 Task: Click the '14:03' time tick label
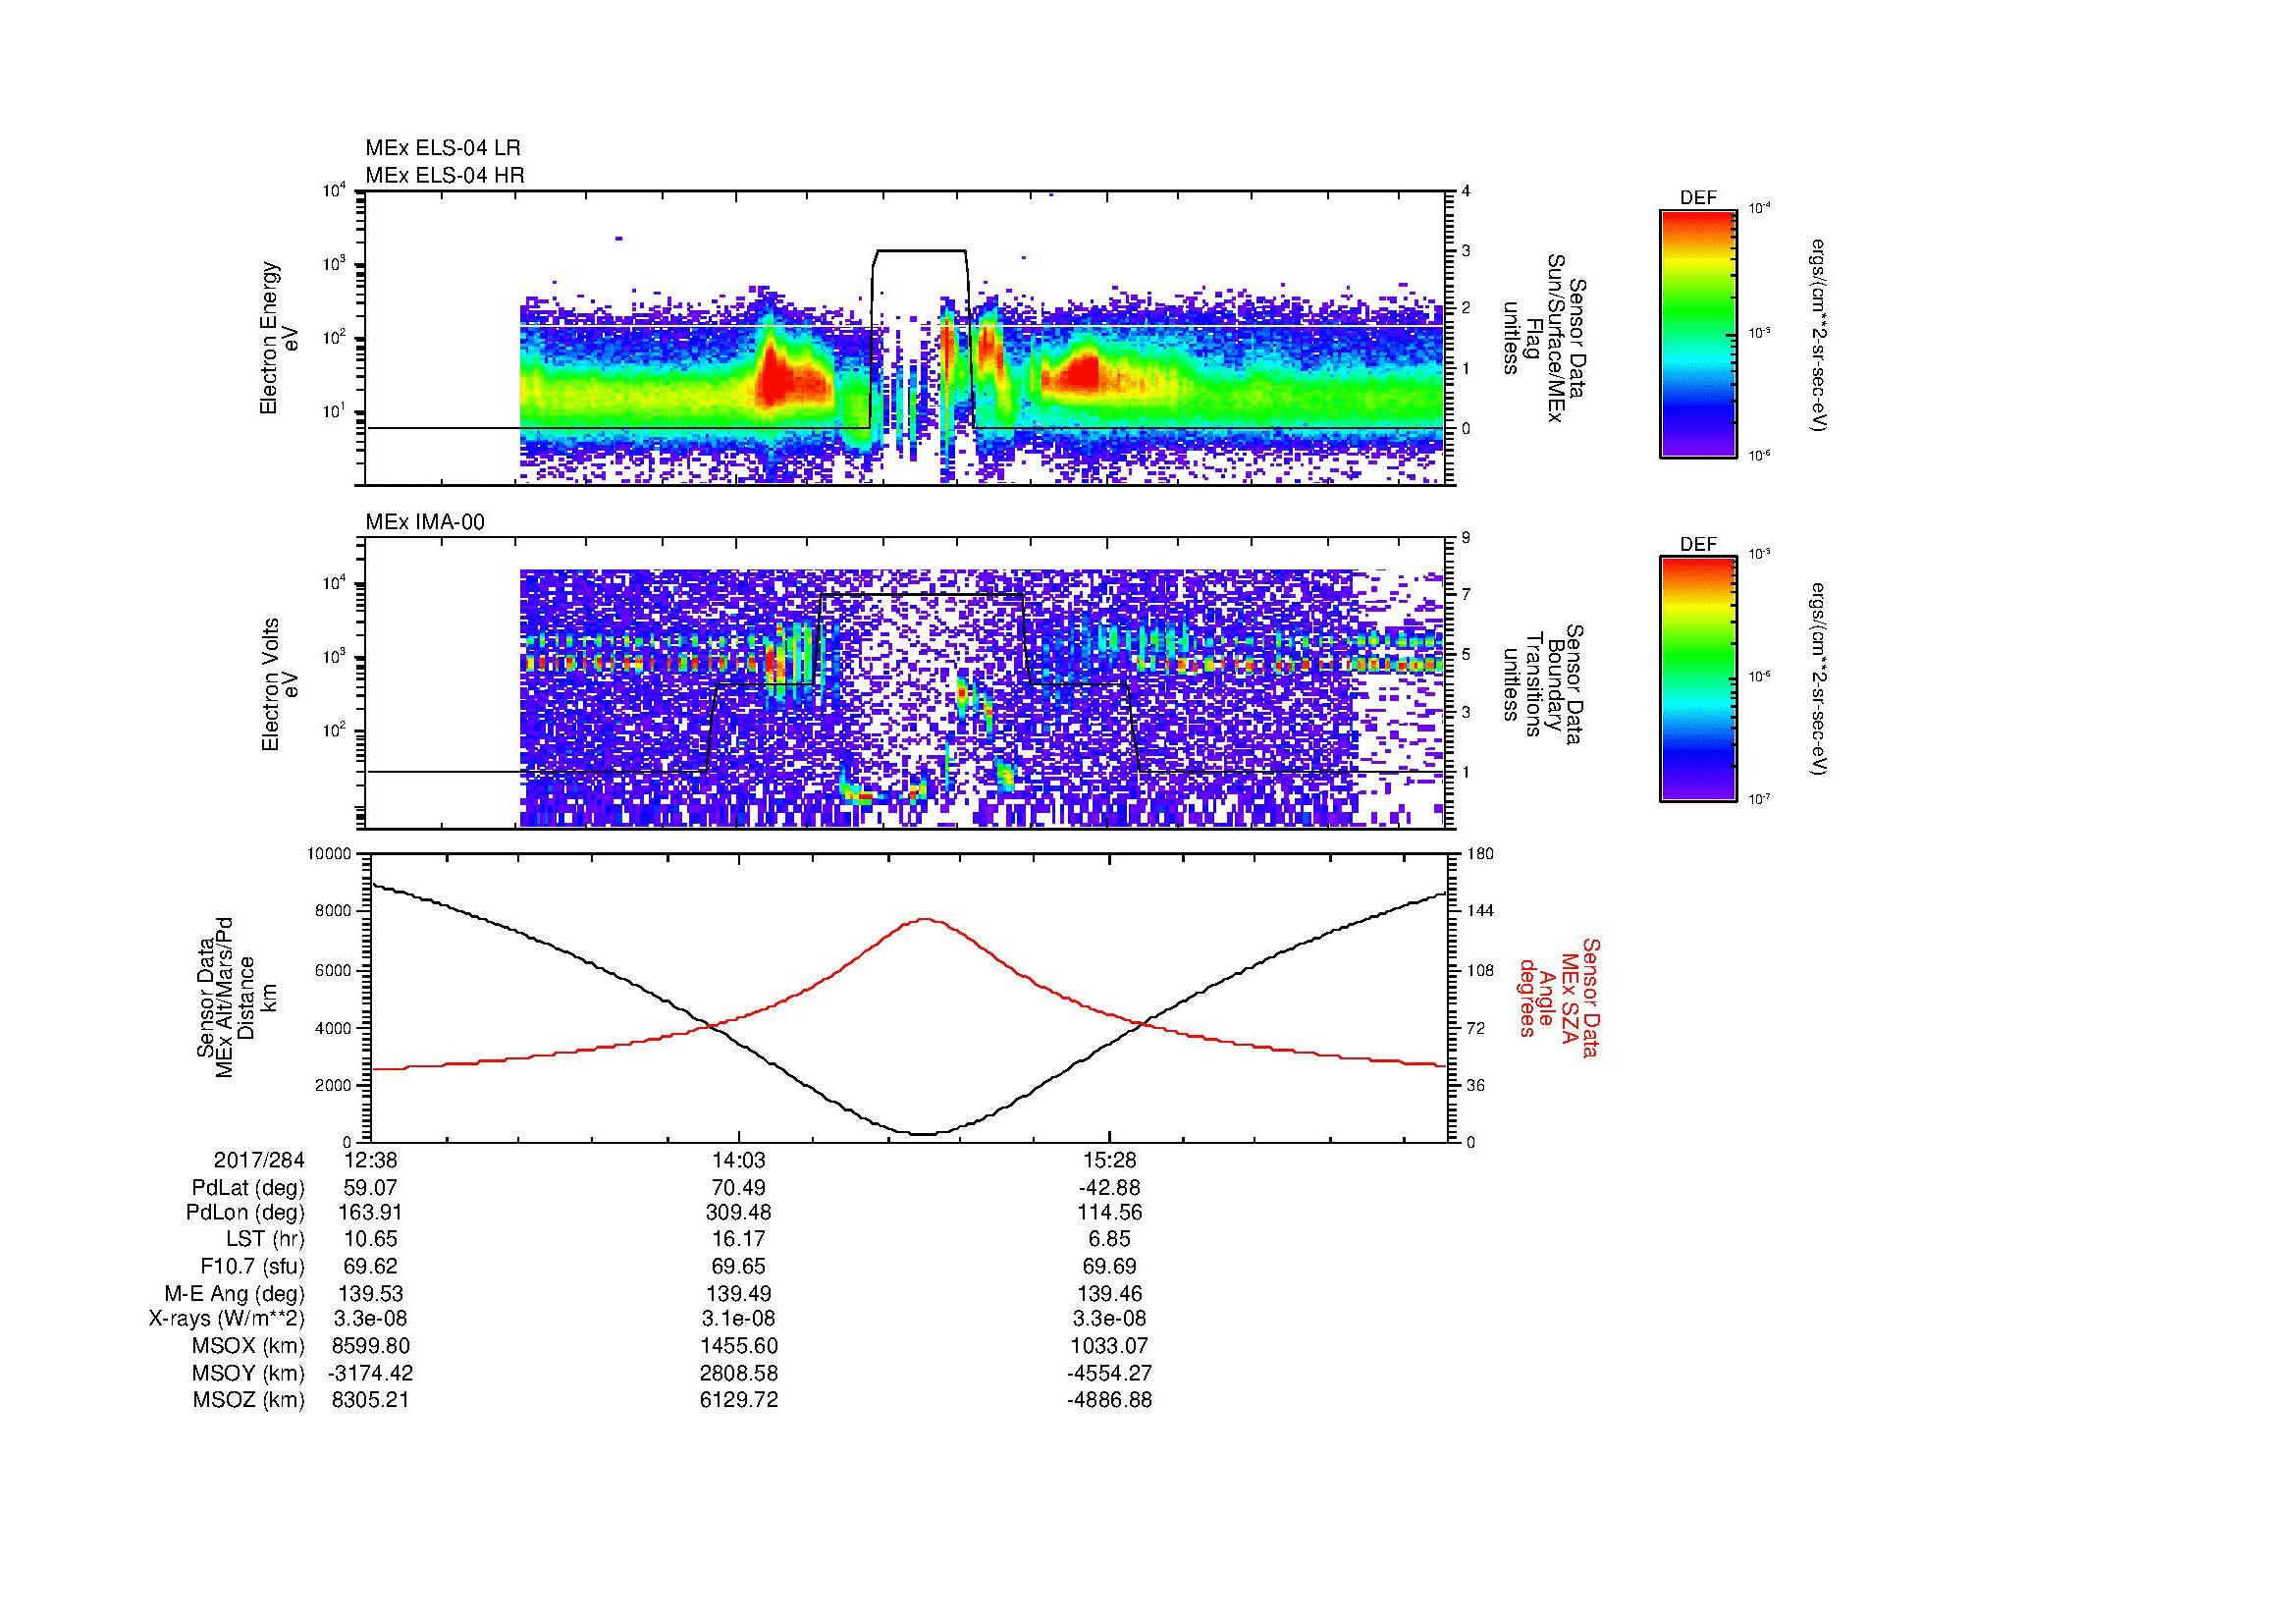coord(739,1160)
